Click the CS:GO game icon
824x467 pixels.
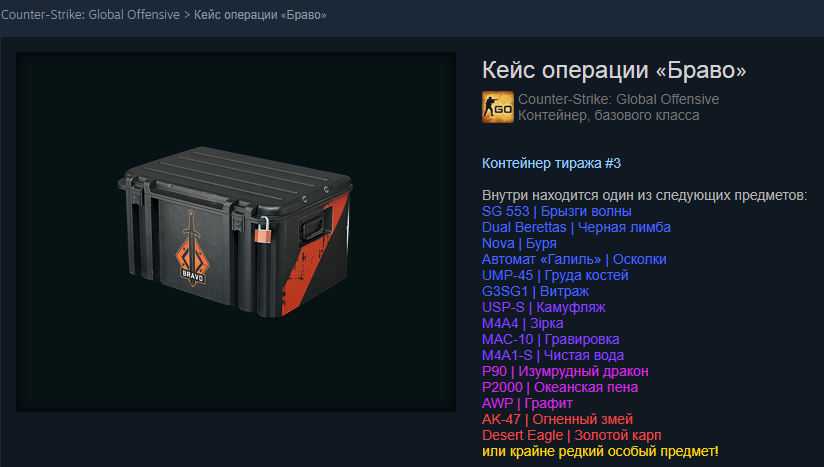tap(498, 107)
